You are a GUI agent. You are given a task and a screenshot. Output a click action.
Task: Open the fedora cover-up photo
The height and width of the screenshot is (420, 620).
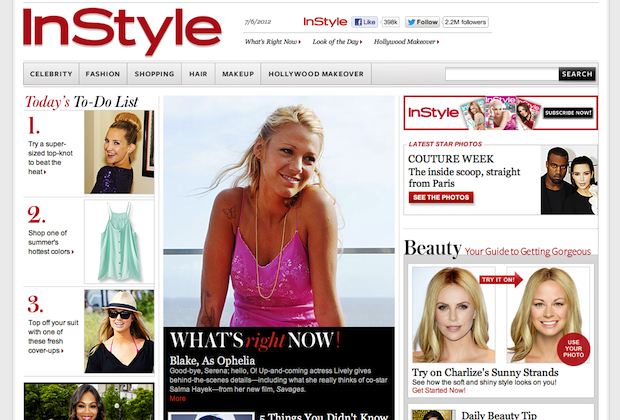pos(119,331)
